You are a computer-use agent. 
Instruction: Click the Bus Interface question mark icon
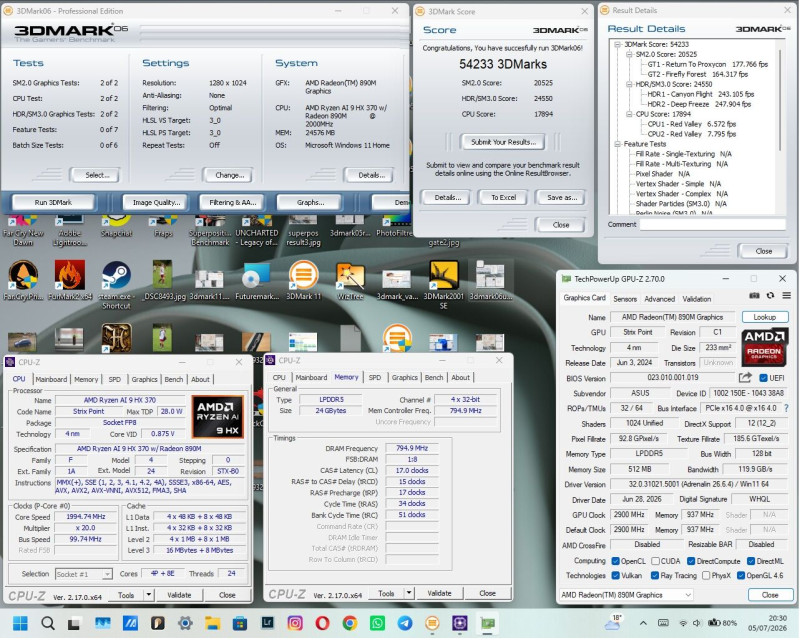click(x=786, y=409)
